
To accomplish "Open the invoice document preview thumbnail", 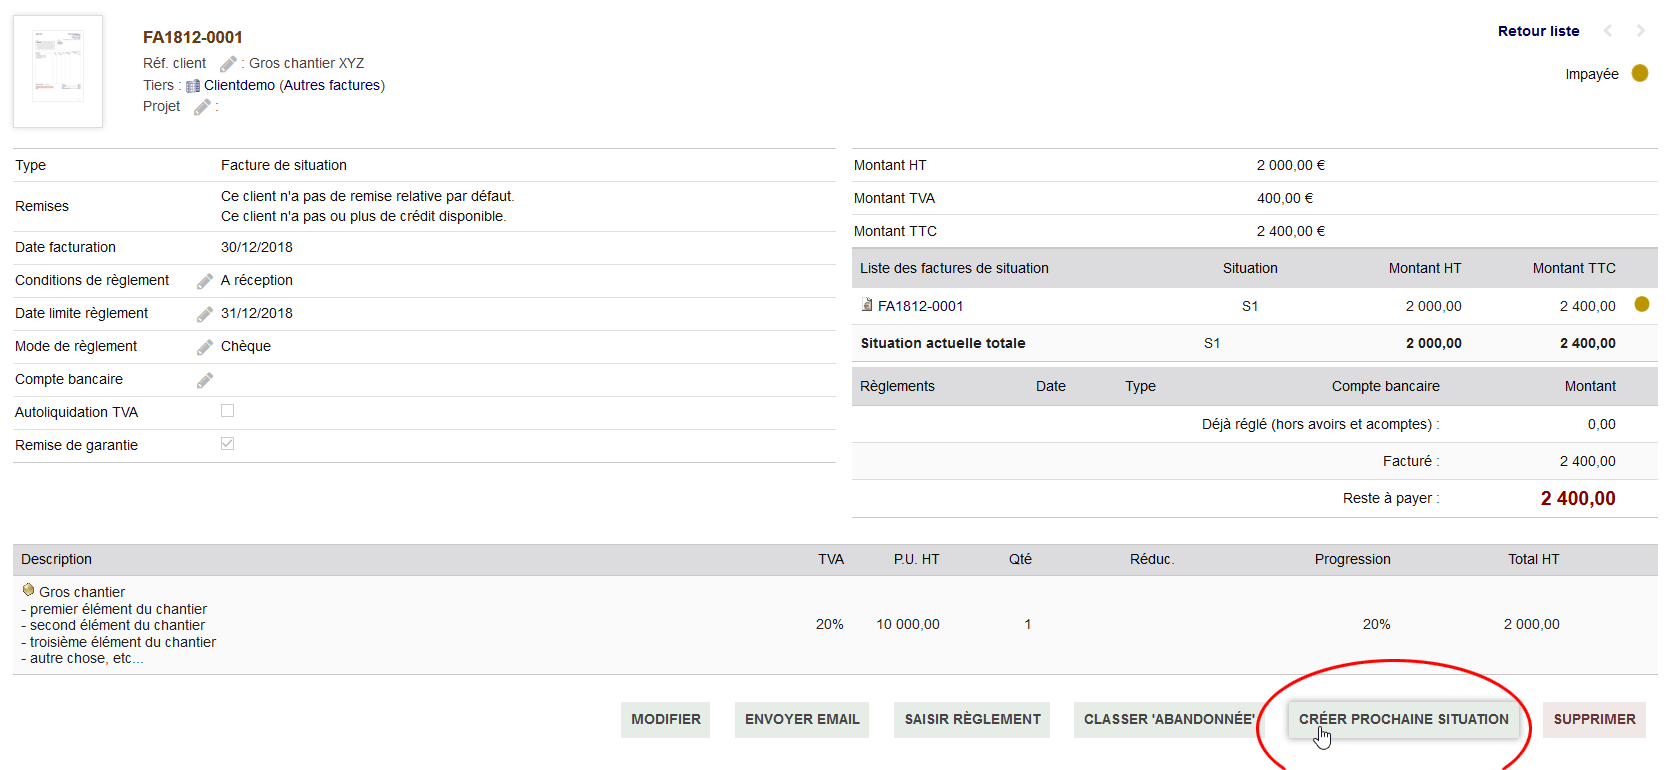I will click(x=58, y=71).
